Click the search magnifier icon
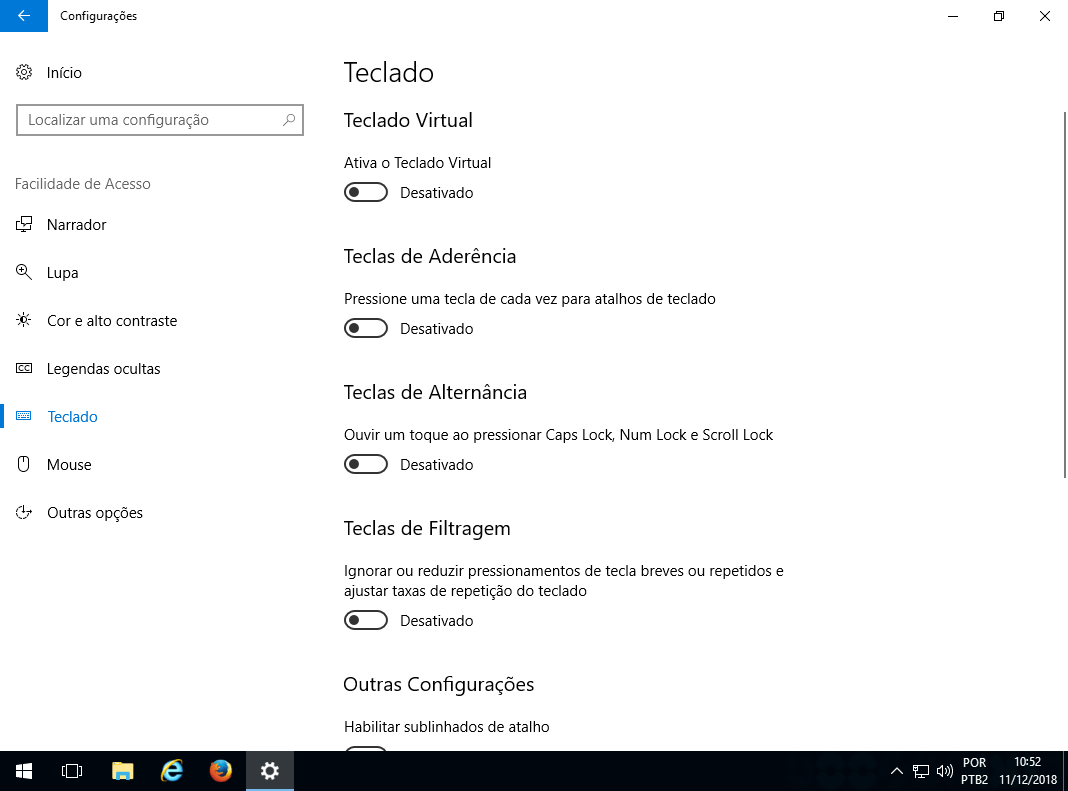1068x791 pixels. (289, 120)
